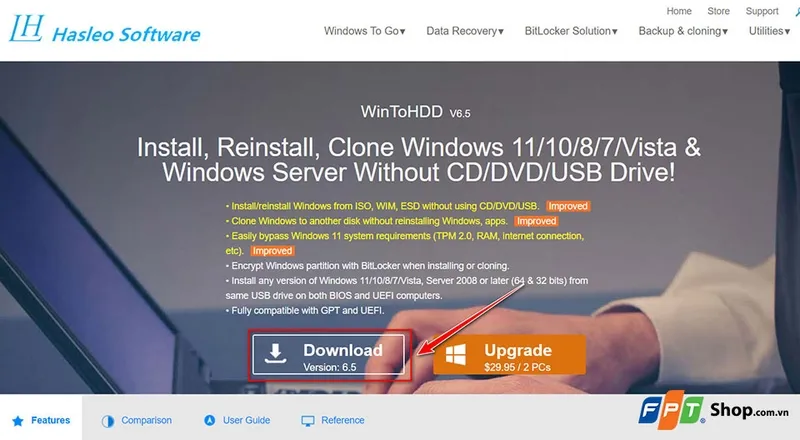Screen dimensions: 800x440
Task: Go to the Store link
Action: point(718,11)
